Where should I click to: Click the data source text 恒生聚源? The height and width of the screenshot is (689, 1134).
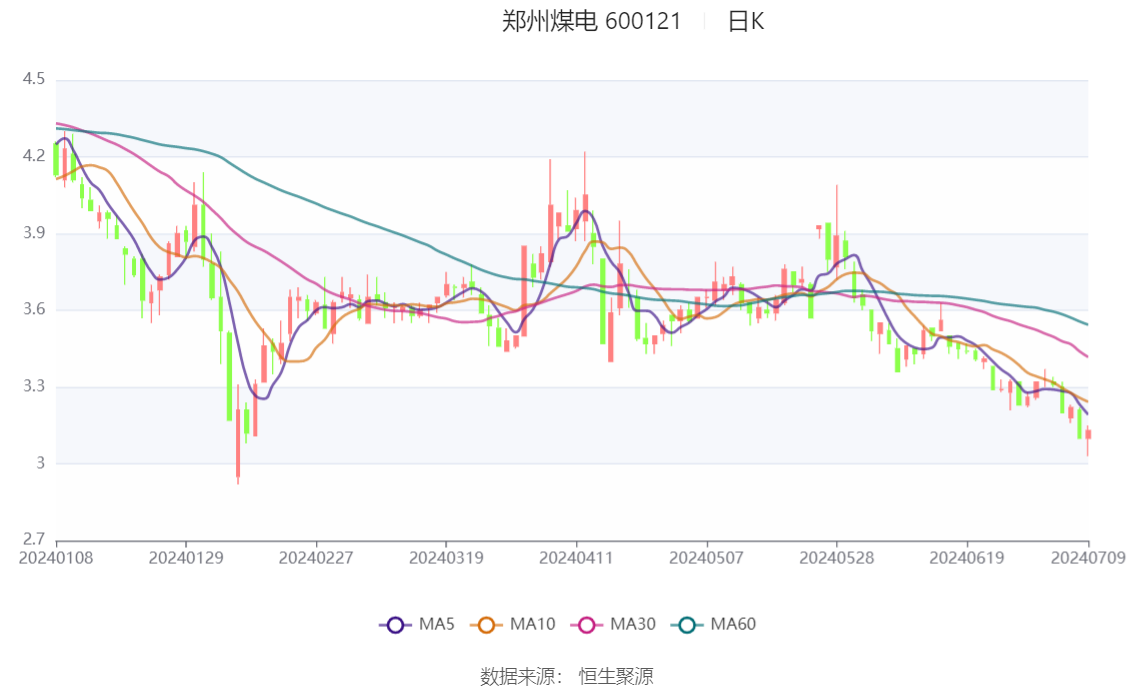click(x=616, y=677)
